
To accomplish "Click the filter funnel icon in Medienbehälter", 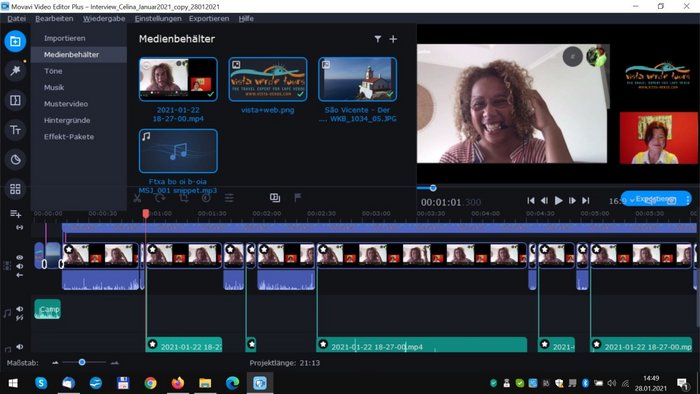I will click(378, 39).
